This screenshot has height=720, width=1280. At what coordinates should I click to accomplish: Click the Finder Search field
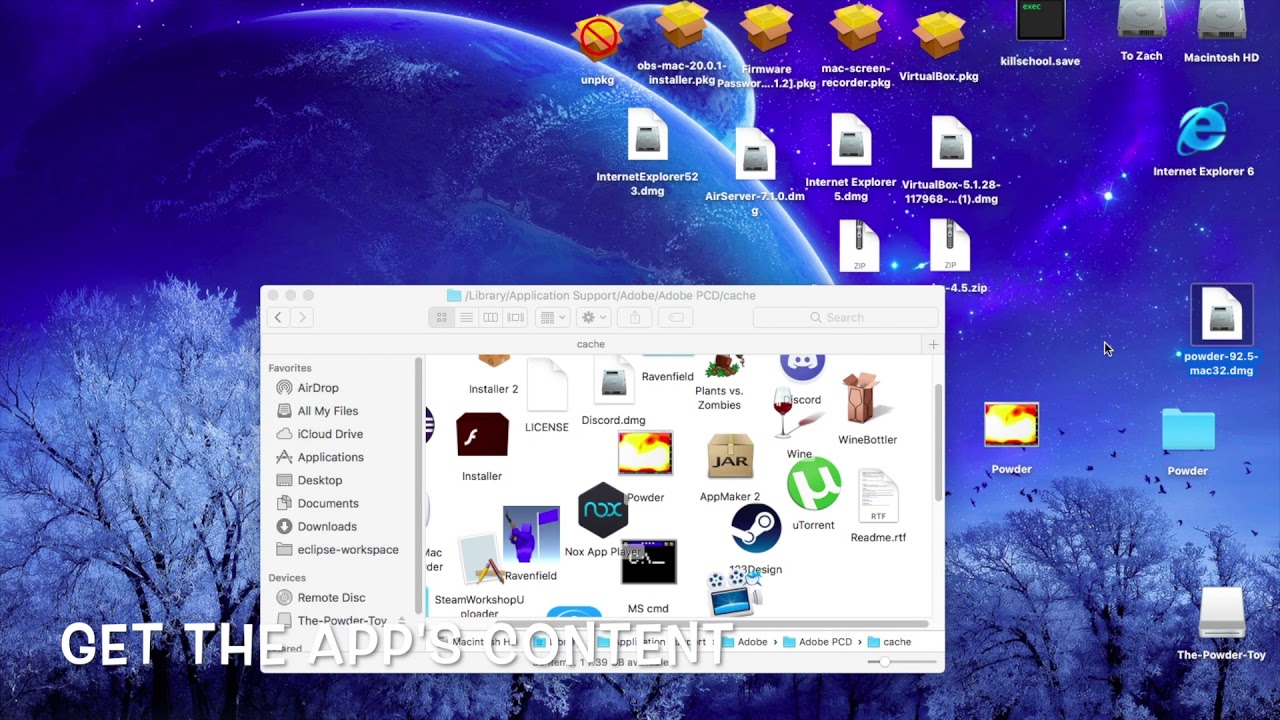[x=845, y=317]
